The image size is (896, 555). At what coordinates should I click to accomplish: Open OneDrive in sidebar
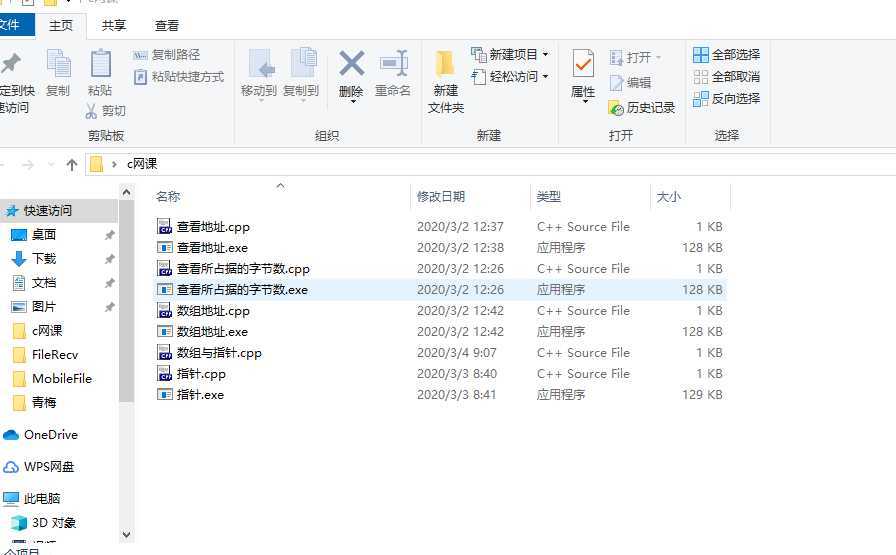click(51, 434)
